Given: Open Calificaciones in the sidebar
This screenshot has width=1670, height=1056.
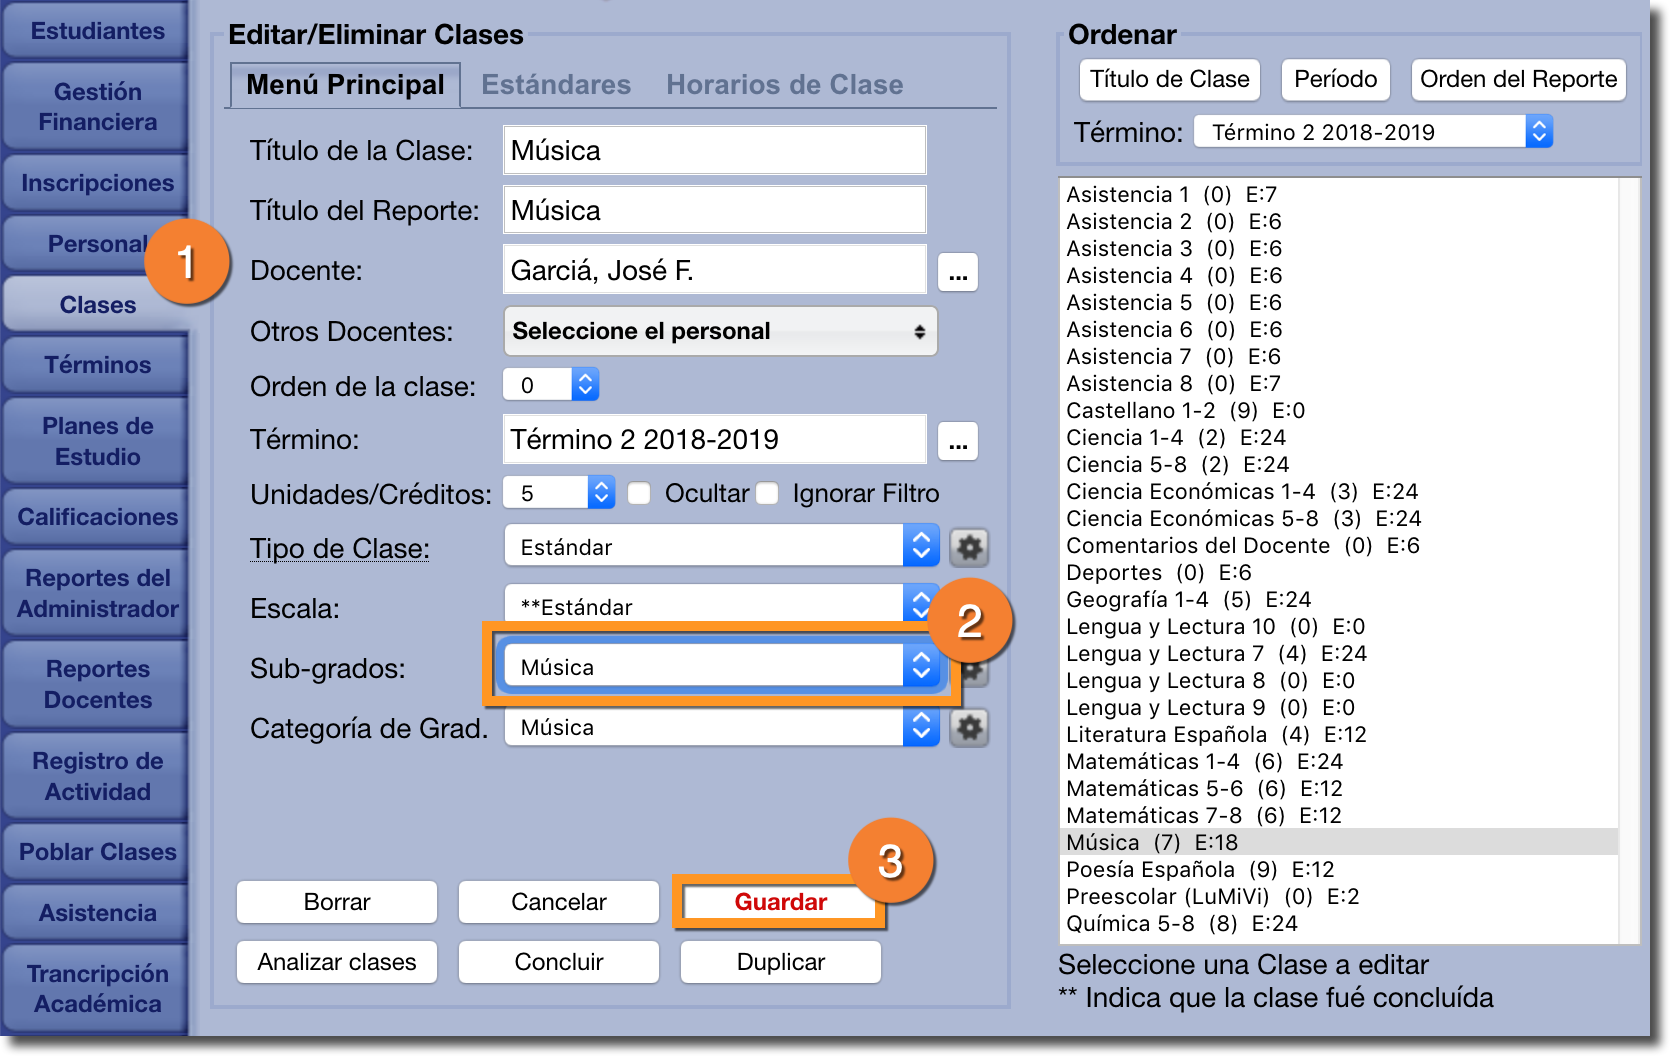Looking at the screenshot, I should coord(97,517).
